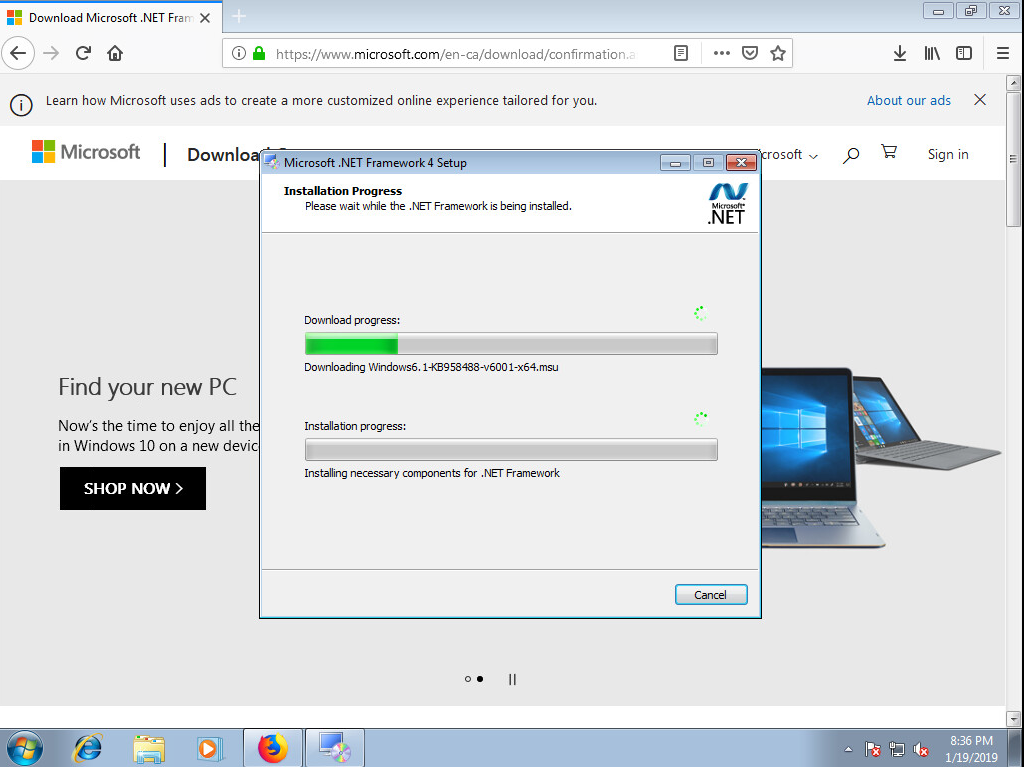Open the Firefox hamburger menu
Screen dimensions: 1024x767
pyautogui.click(x=1003, y=54)
